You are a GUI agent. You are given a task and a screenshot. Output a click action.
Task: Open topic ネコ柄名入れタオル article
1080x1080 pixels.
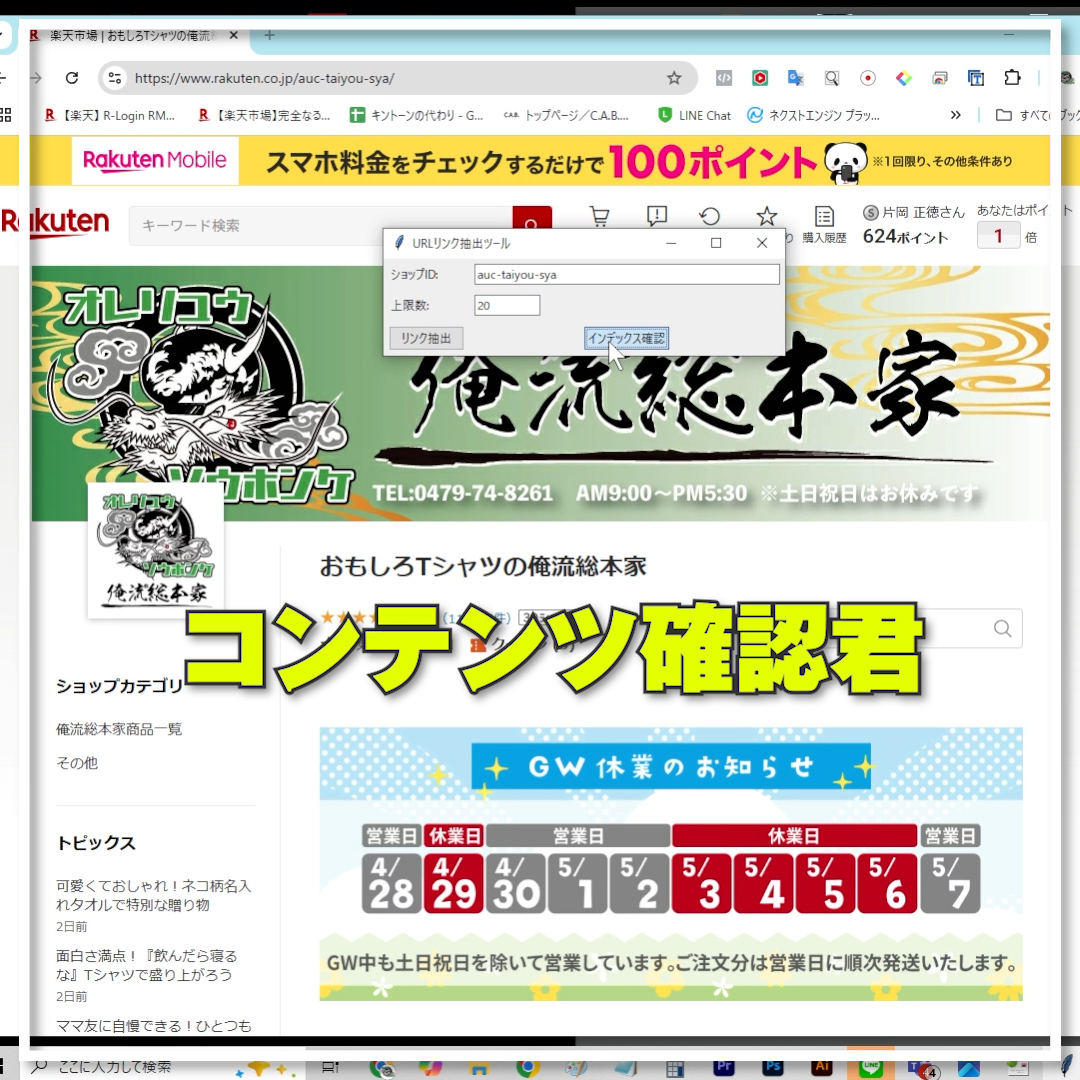[x=154, y=895]
